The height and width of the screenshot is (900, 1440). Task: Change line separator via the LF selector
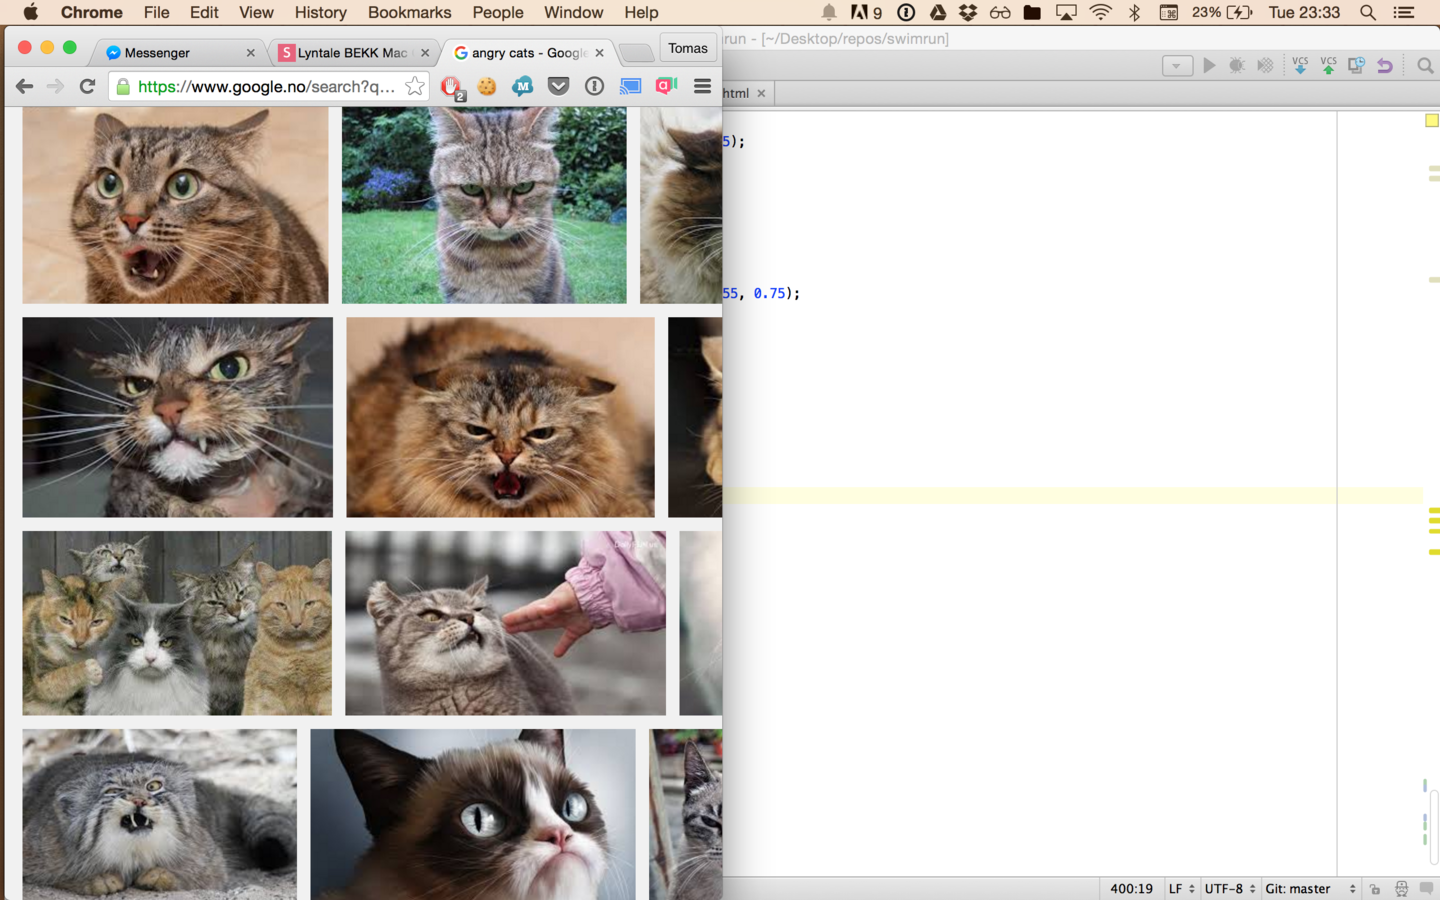pos(1182,889)
